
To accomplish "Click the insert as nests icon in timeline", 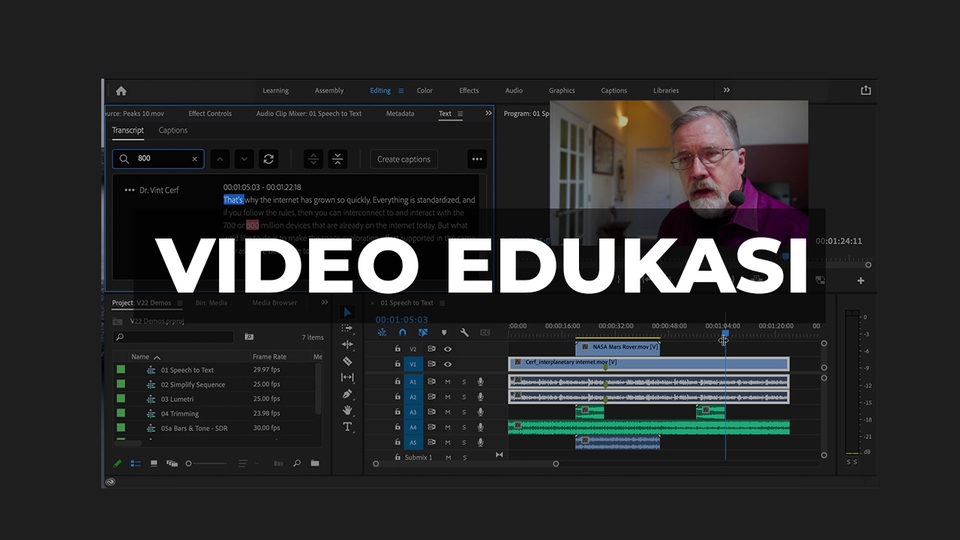I will (382, 332).
